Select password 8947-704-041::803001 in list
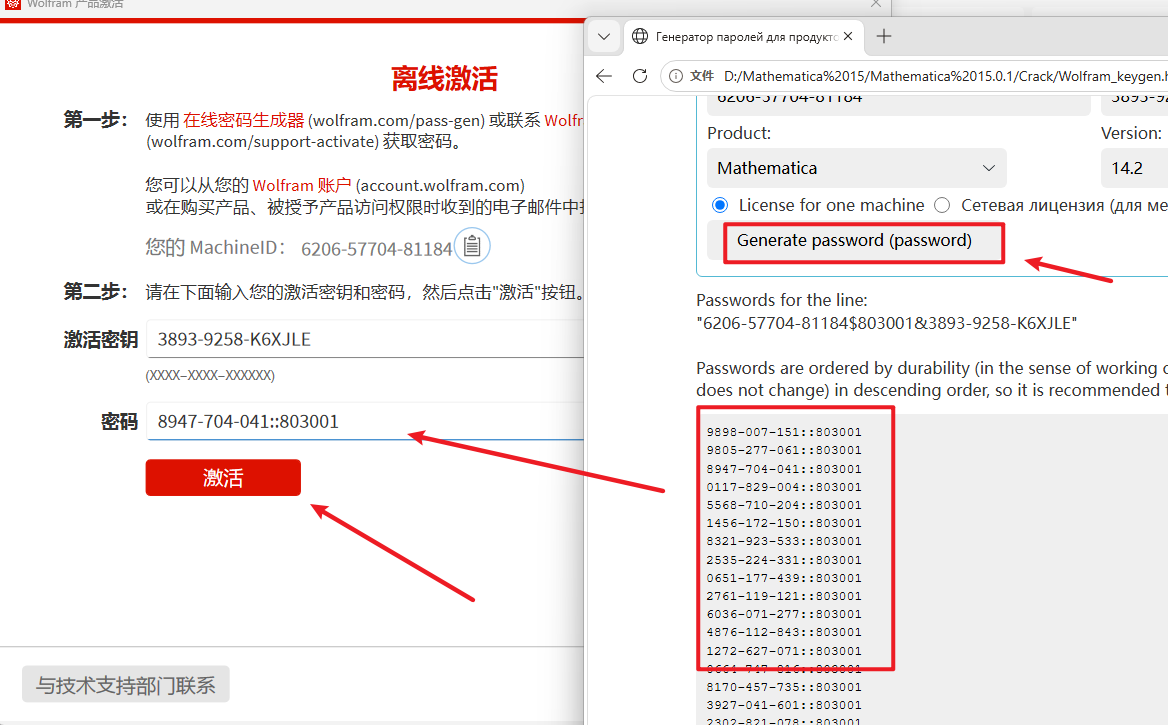1168x725 pixels. [x=784, y=469]
